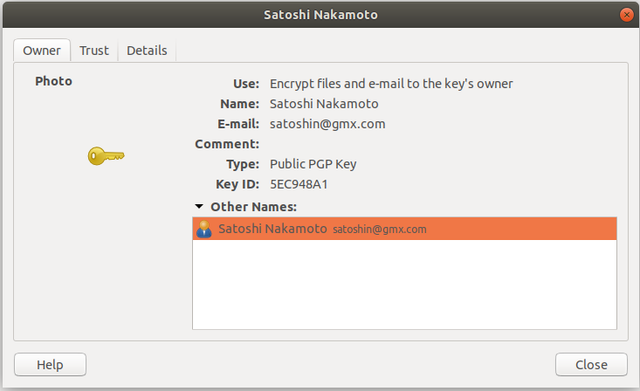
Task: Click the Type value Public PGP Key
Action: tap(313, 164)
